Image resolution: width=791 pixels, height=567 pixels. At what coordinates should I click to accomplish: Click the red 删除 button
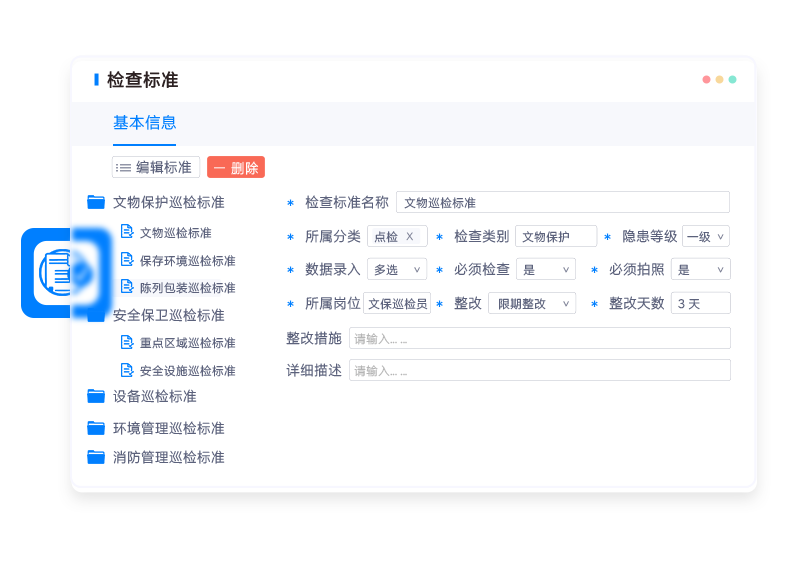(x=236, y=168)
